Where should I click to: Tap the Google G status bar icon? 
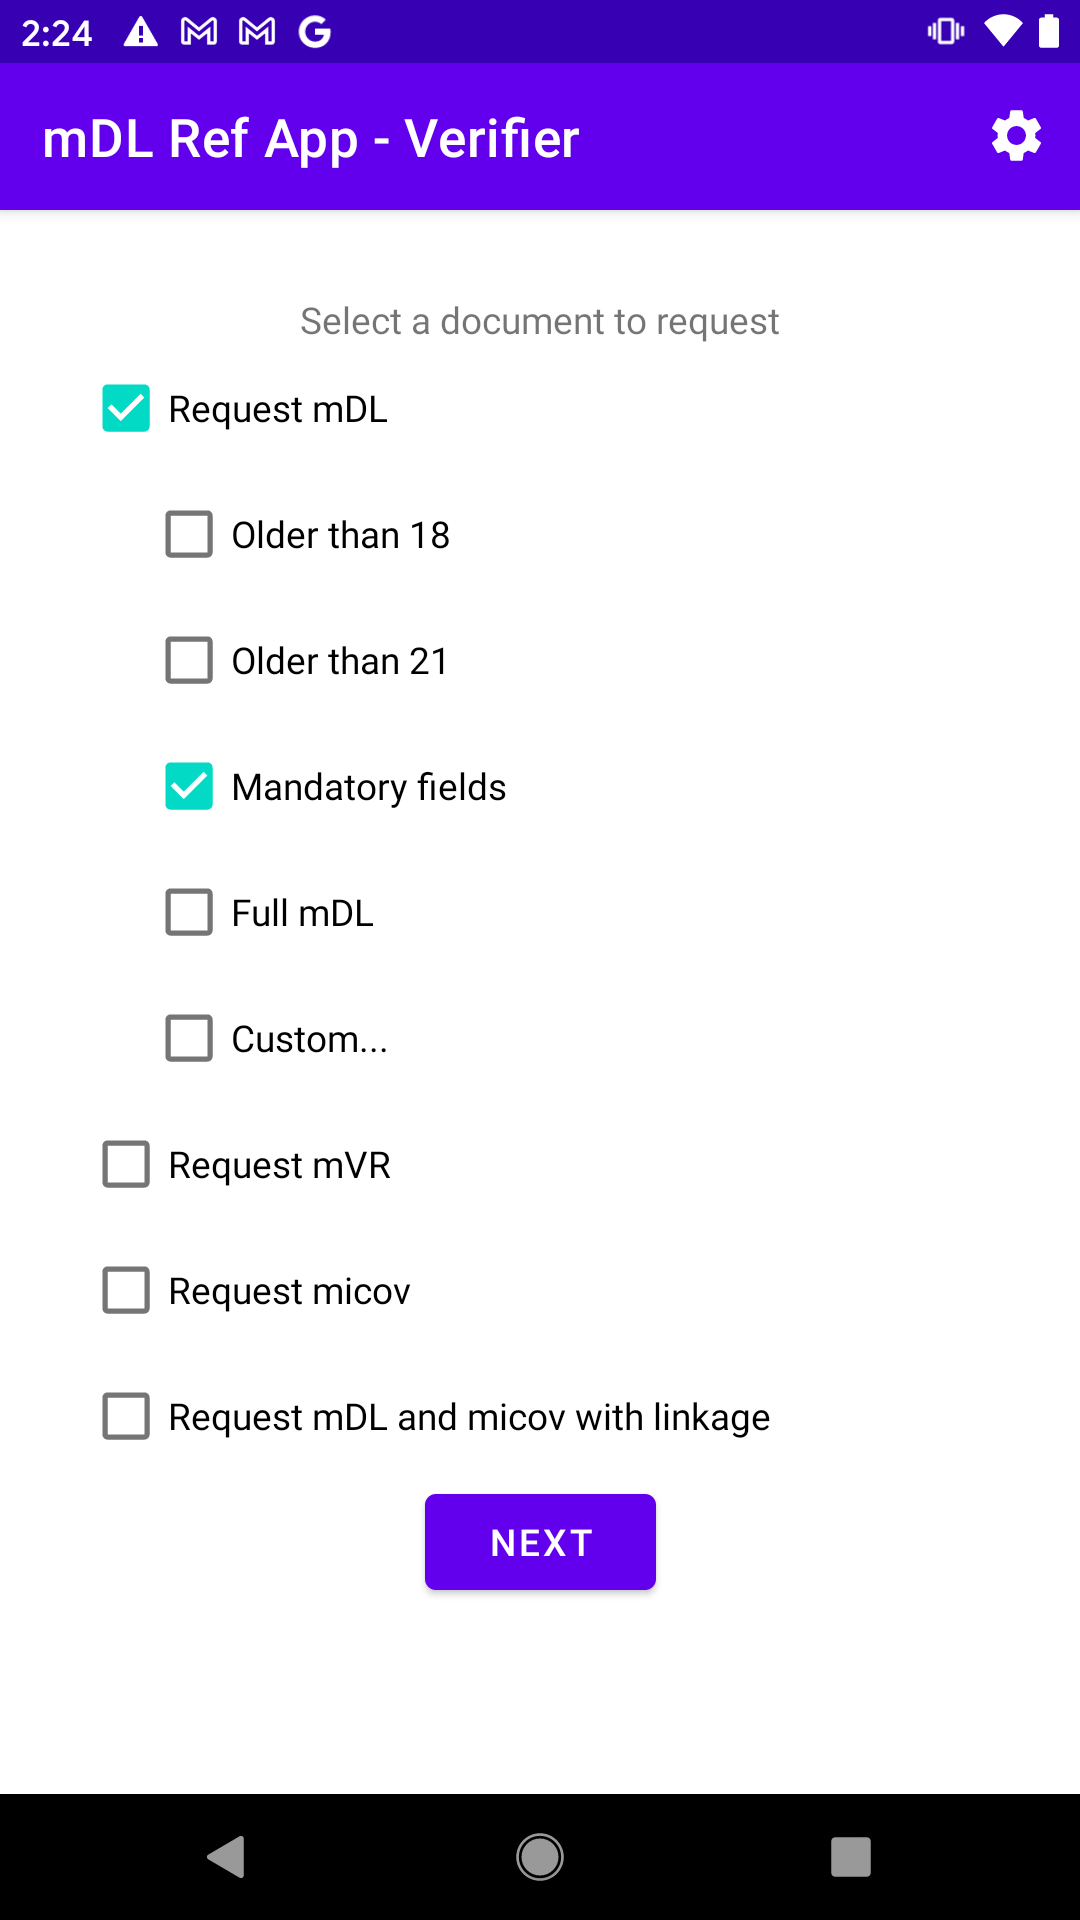tap(315, 32)
